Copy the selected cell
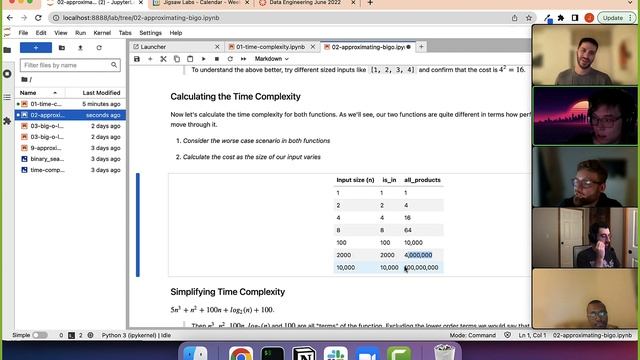The width and height of the screenshot is (640, 360). (x=177, y=59)
